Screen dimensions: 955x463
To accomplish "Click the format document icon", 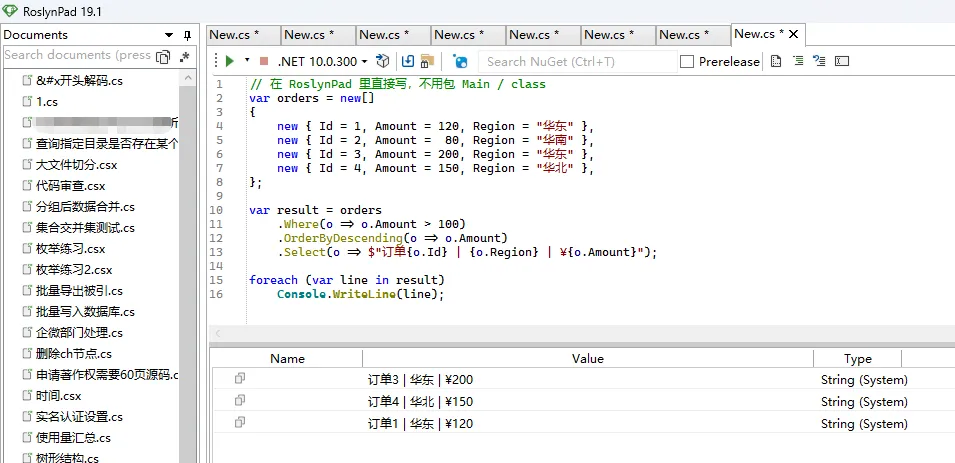I will [x=776, y=61].
